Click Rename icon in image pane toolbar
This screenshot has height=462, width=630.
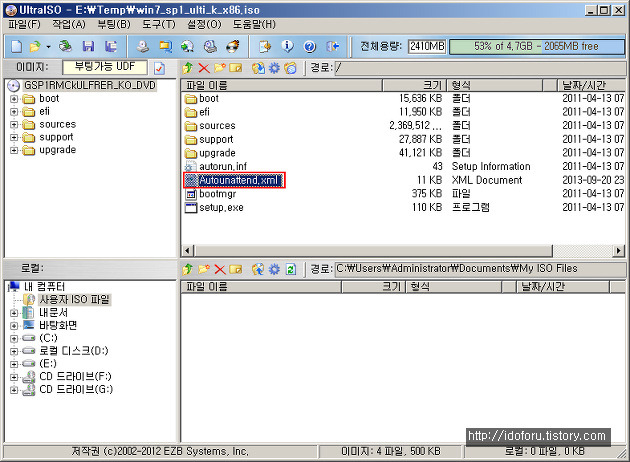point(235,68)
